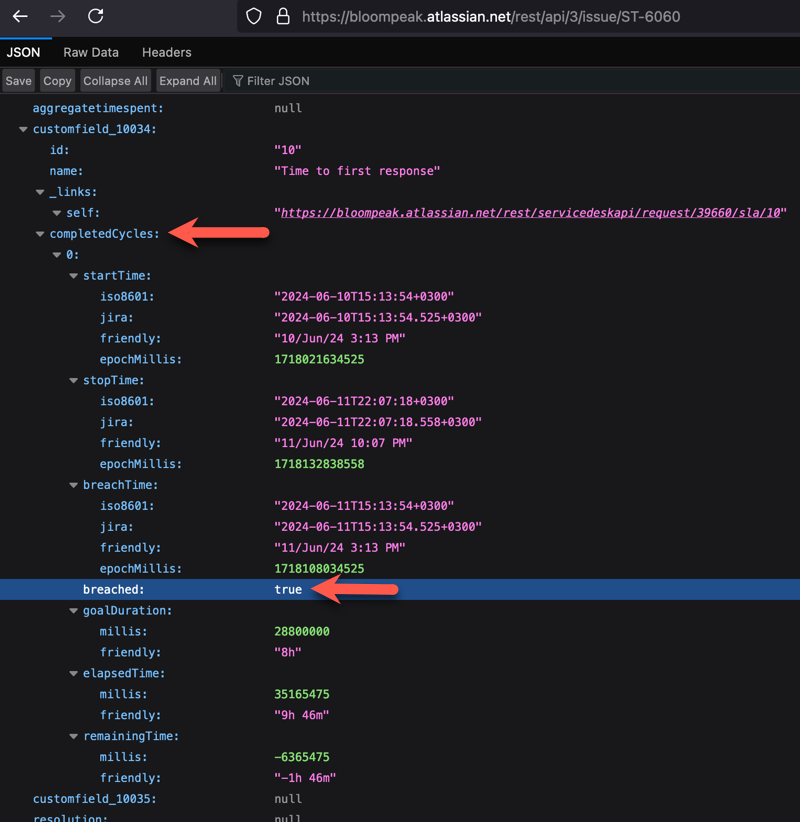The height and width of the screenshot is (822, 800).
Task: Collapse the _links node
Action: (40, 192)
